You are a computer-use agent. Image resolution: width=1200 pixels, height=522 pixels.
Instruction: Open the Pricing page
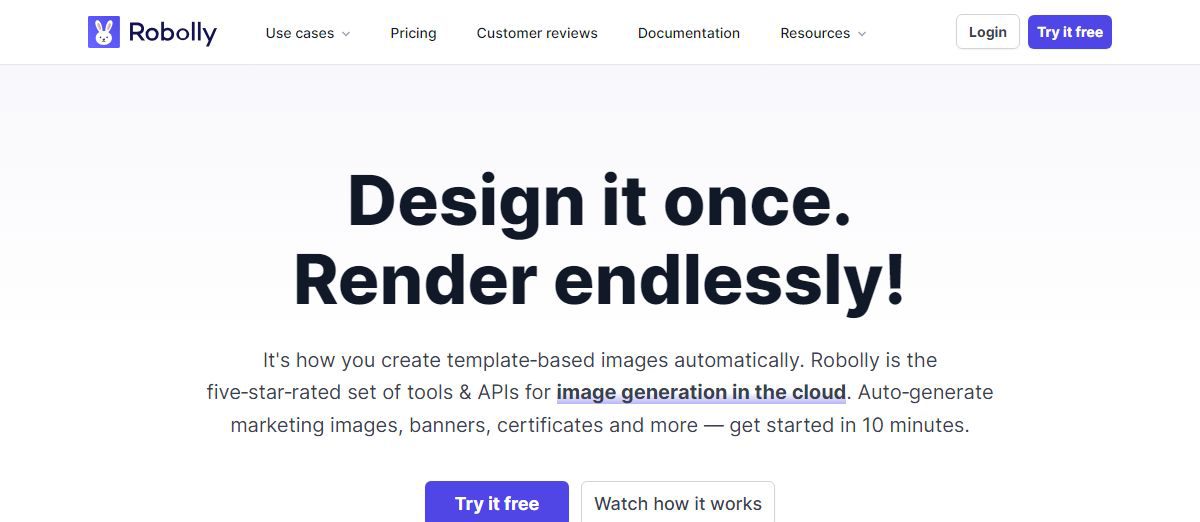[413, 33]
